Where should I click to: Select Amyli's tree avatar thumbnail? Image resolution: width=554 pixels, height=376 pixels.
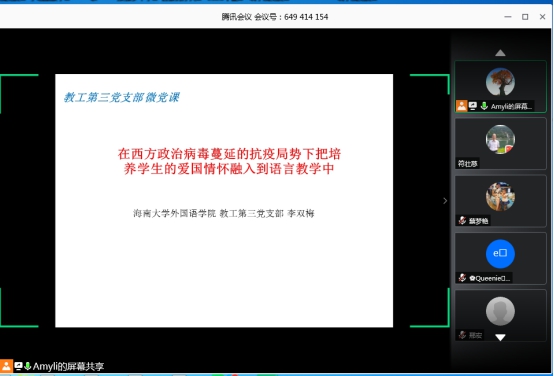click(500, 82)
